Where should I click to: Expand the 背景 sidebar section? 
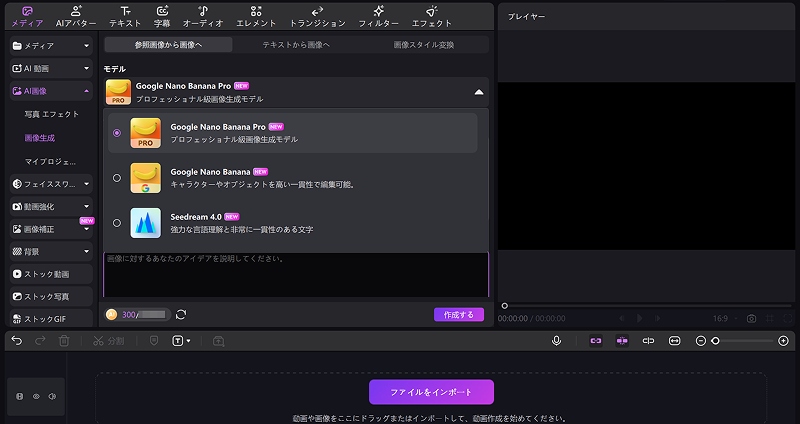[51, 252]
